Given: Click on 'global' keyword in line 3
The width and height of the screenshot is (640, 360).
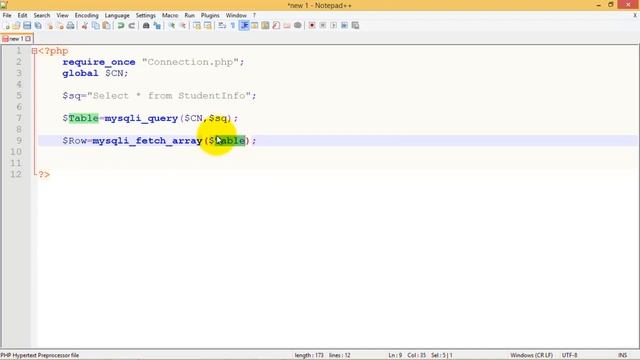Looking at the screenshot, I should click(80, 73).
